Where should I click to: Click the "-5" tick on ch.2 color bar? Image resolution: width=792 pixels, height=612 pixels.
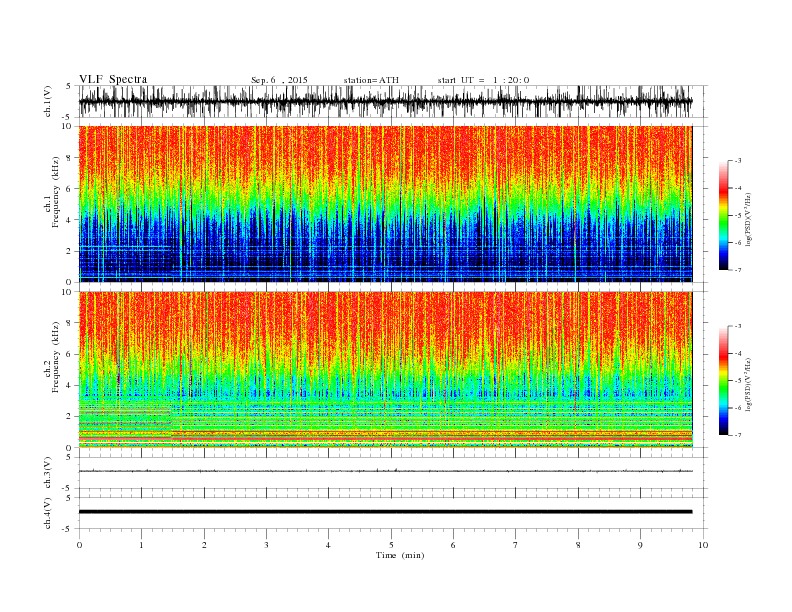tap(738, 381)
